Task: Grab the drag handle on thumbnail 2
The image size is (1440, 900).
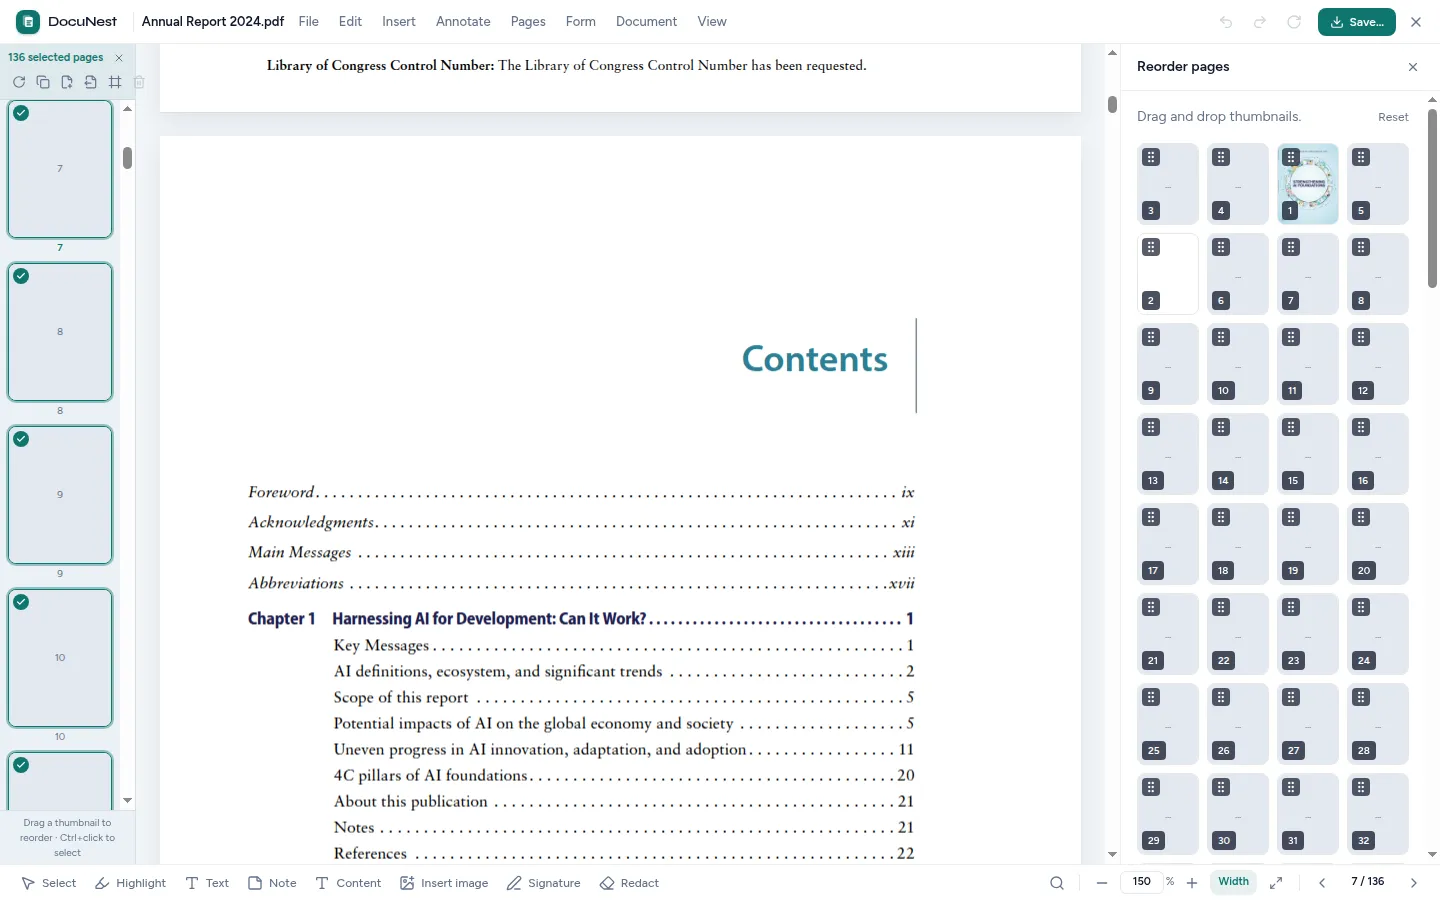Action: coord(1151,247)
